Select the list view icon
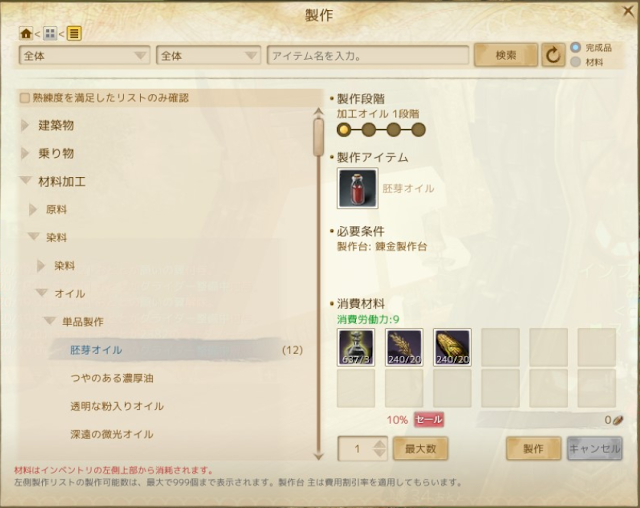This screenshot has height=508, width=640. click(x=74, y=33)
